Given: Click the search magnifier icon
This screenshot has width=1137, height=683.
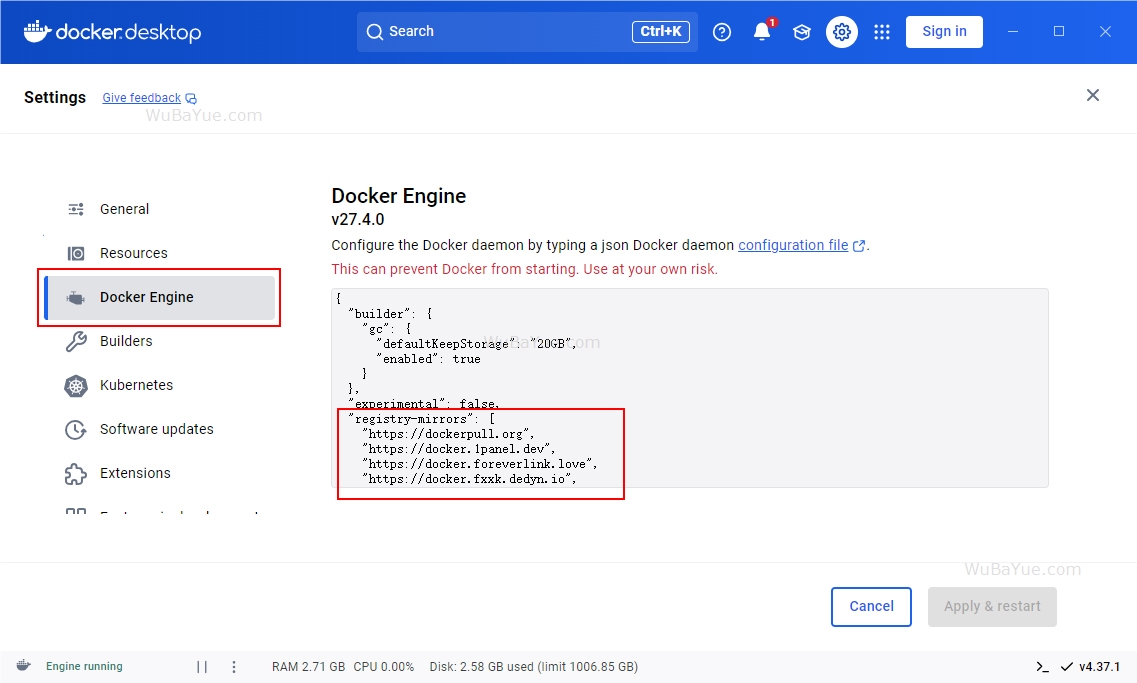Looking at the screenshot, I should (x=374, y=32).
